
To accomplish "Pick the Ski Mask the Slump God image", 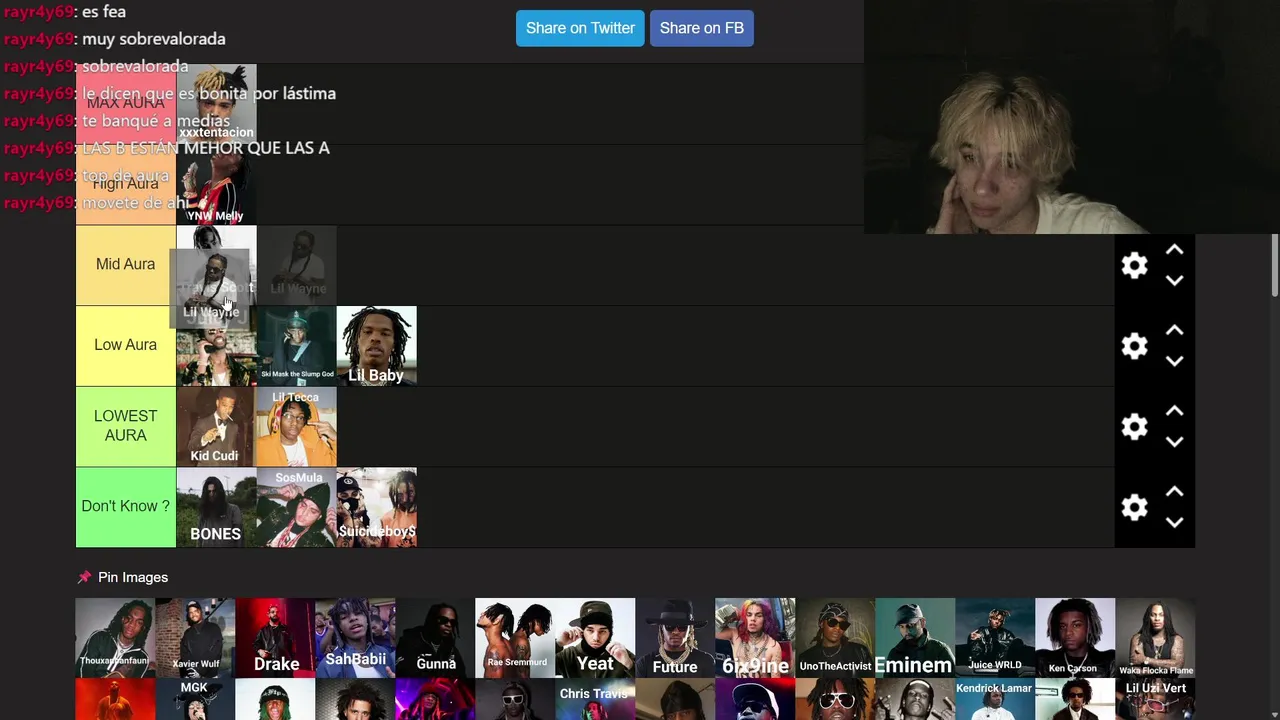I will (297, 346).
